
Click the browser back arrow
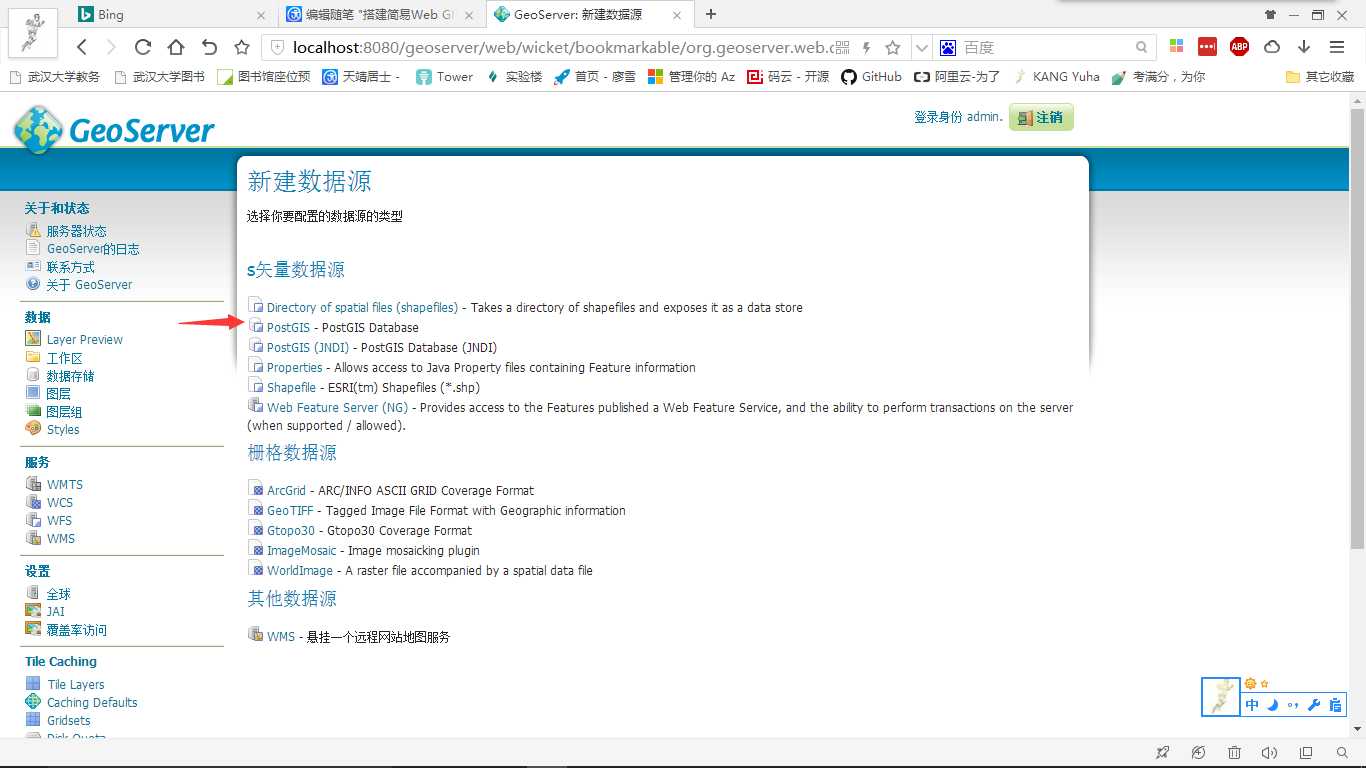(x=82, y=47)
